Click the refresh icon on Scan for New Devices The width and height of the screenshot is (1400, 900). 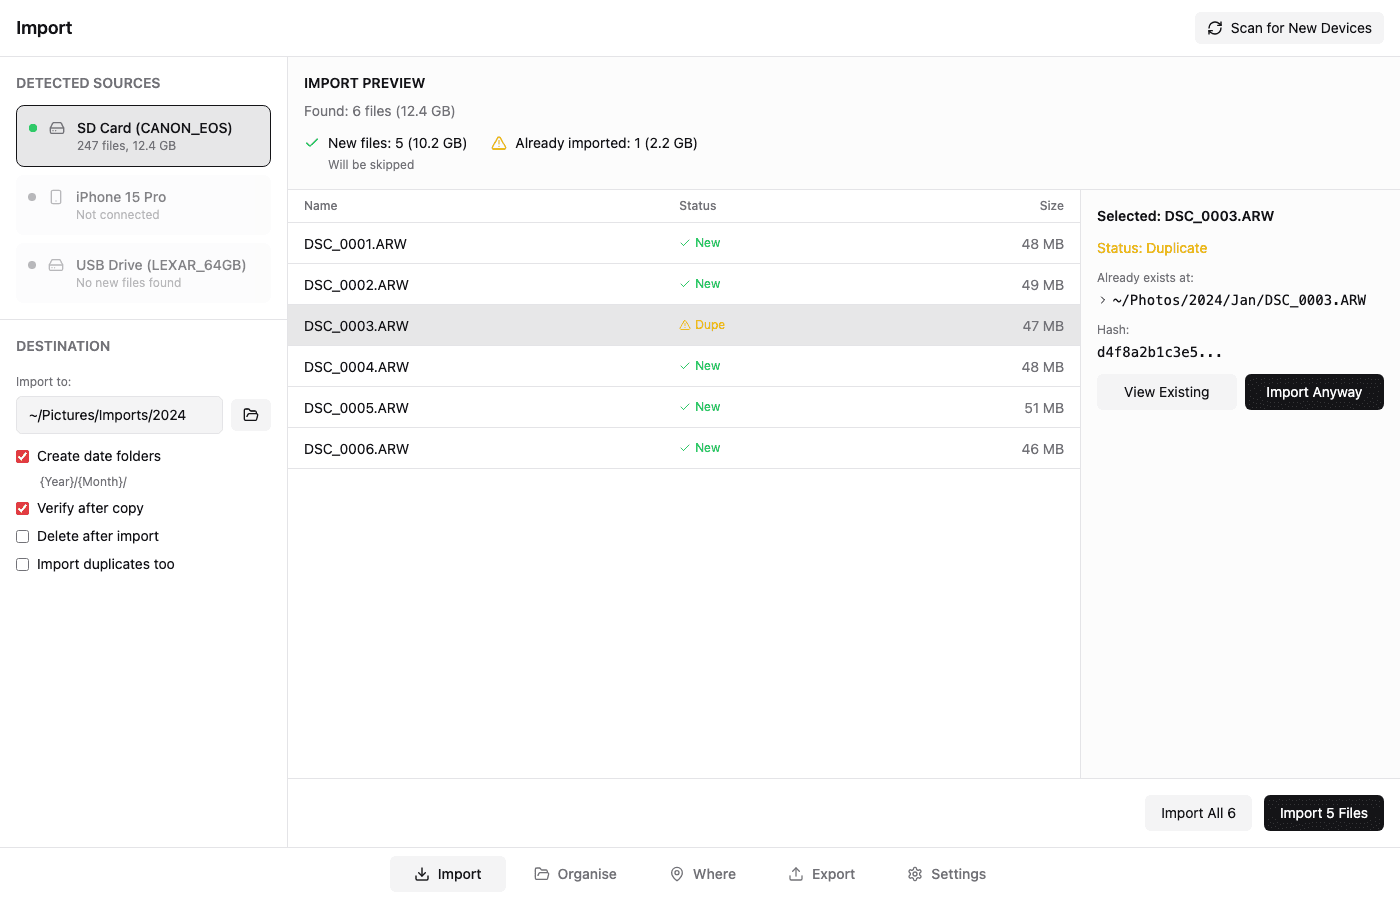(x=1215, y=28)
